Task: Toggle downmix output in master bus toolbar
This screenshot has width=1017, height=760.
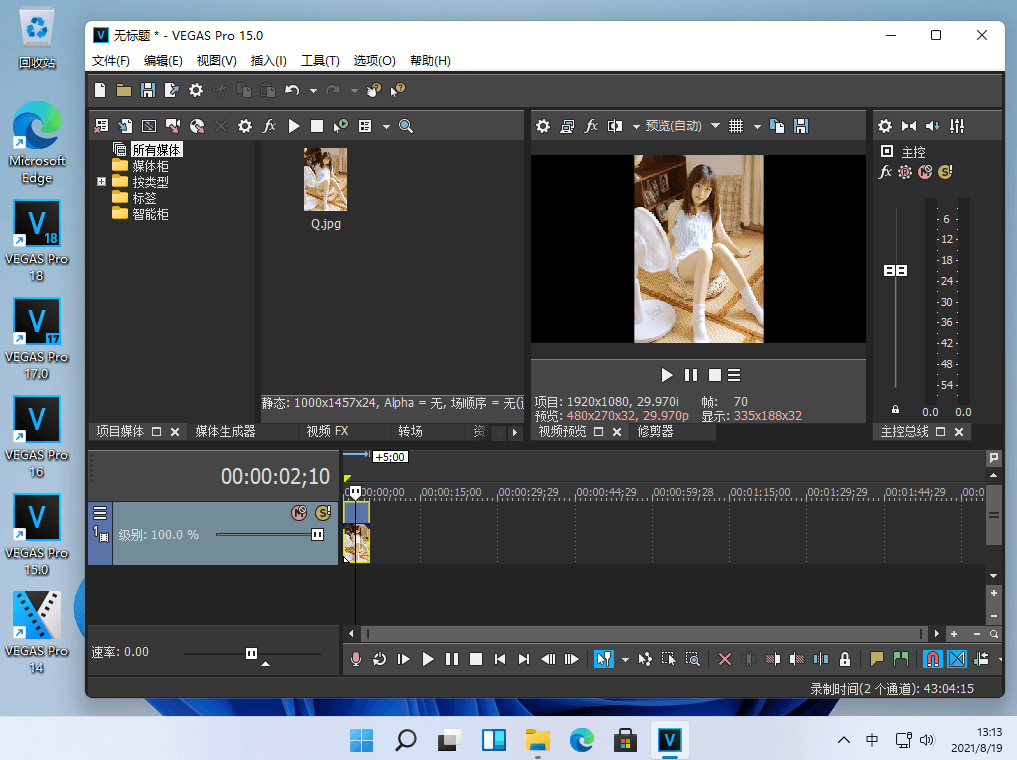Action: (909, 126)
